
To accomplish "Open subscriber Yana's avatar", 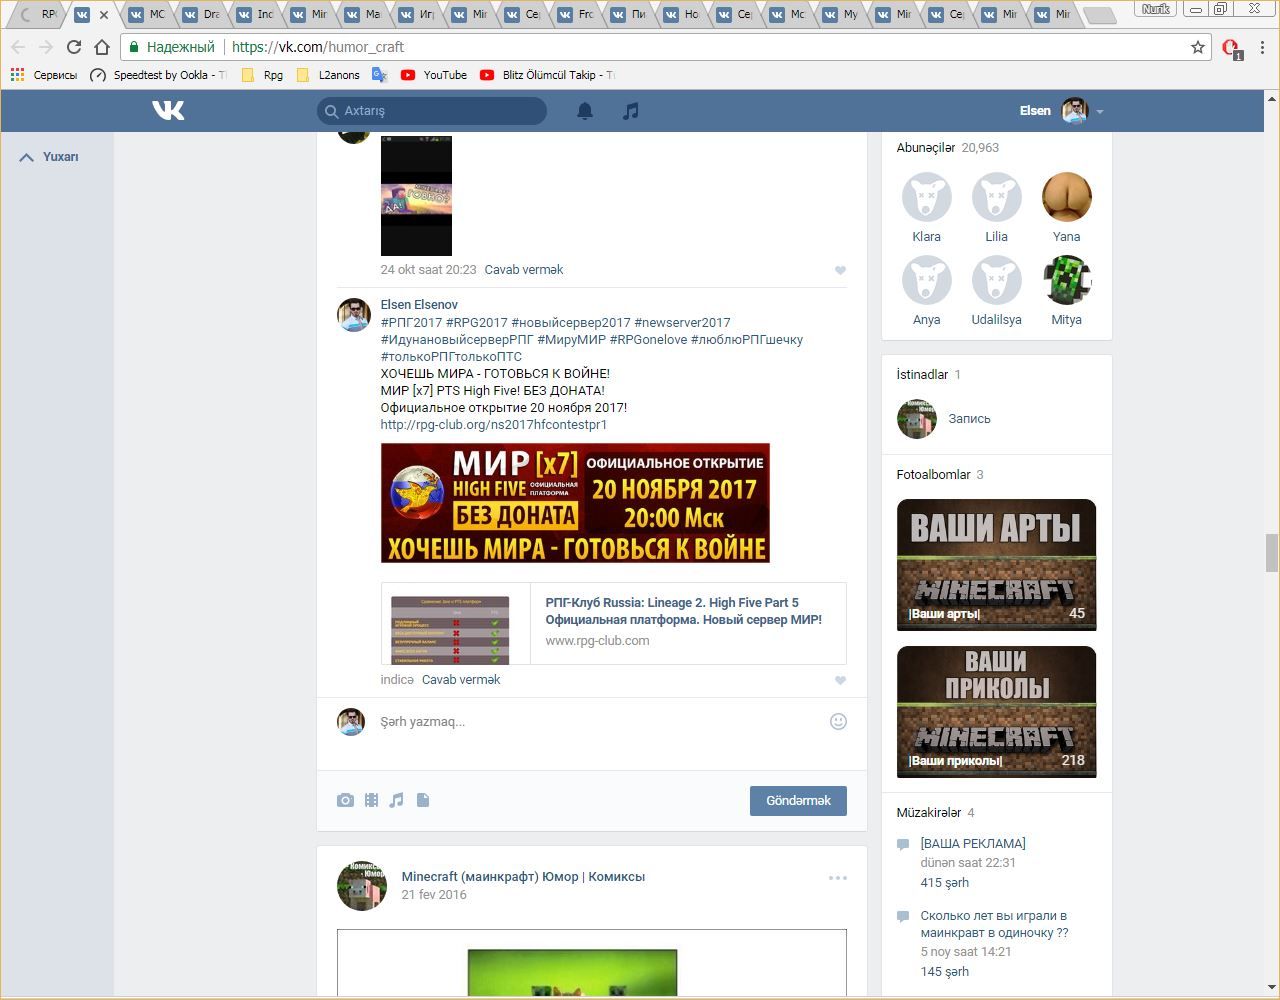I will click(x=1067, y=197).
